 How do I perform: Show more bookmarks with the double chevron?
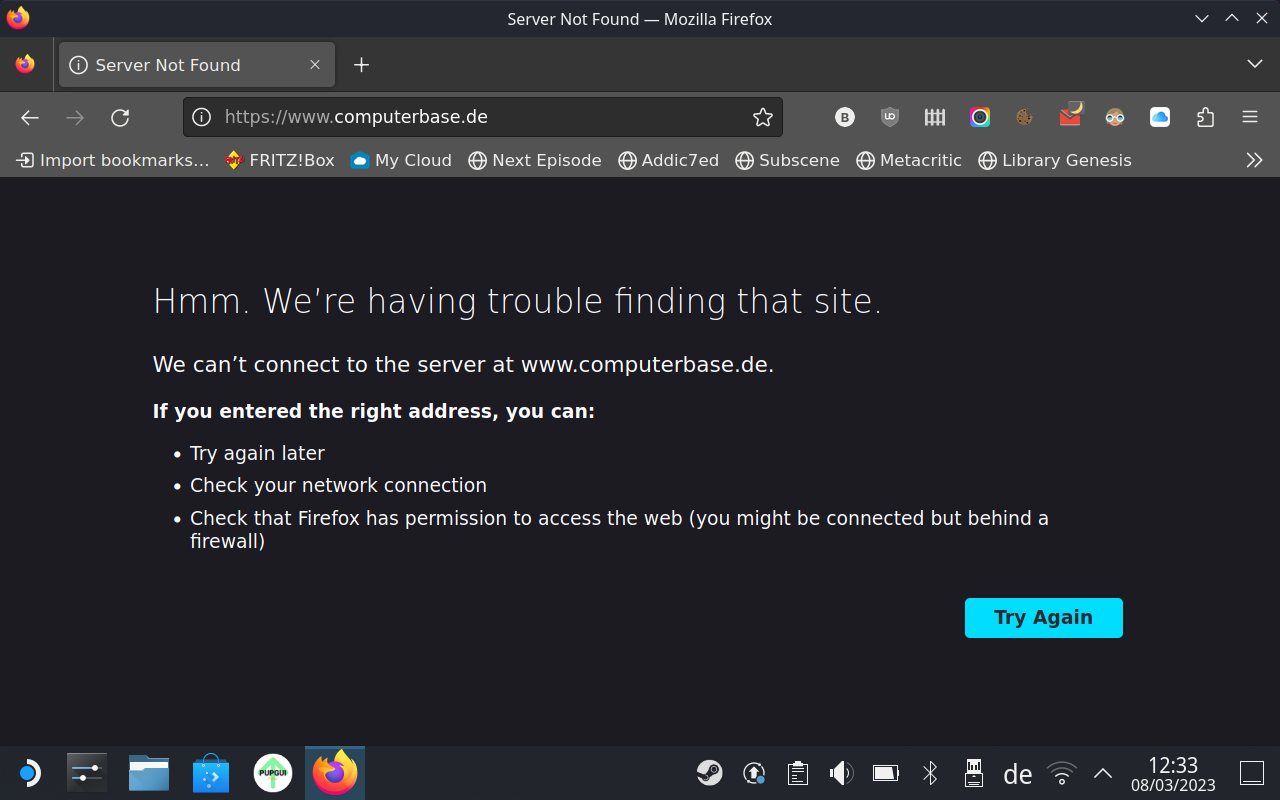point(1254,160)
